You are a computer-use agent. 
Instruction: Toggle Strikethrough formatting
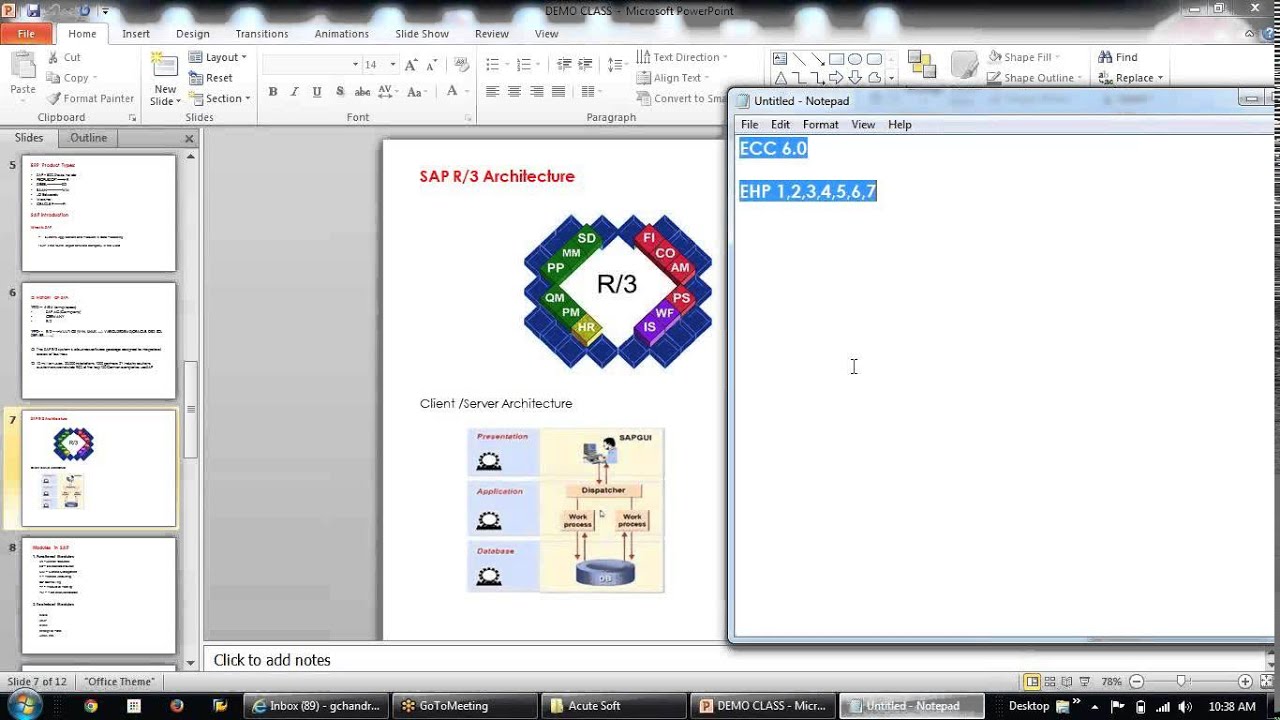(361, 91)
